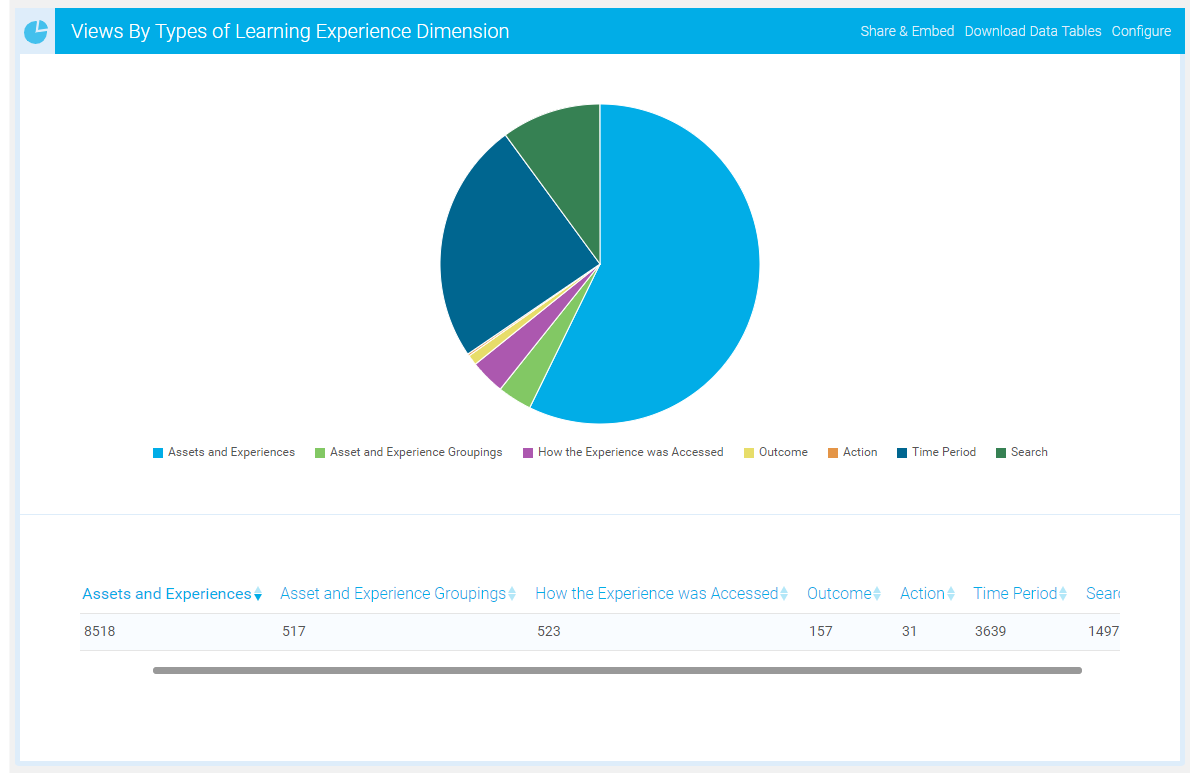Click the purple 'How the Experience was Accessed' legend icon
Image resolution: width=1200 pixels, height=773 pixels.
click(527, 452)
